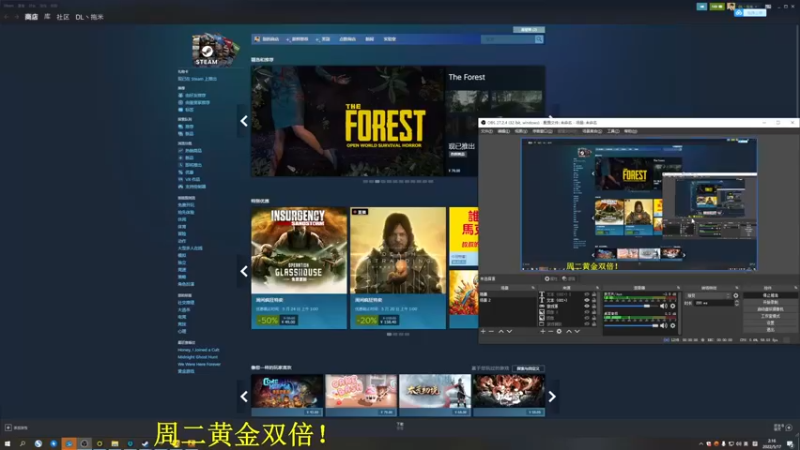Open settings gear of first mixer channel
This screenshot has width=800, height=450.
click(x=673, y=306)
